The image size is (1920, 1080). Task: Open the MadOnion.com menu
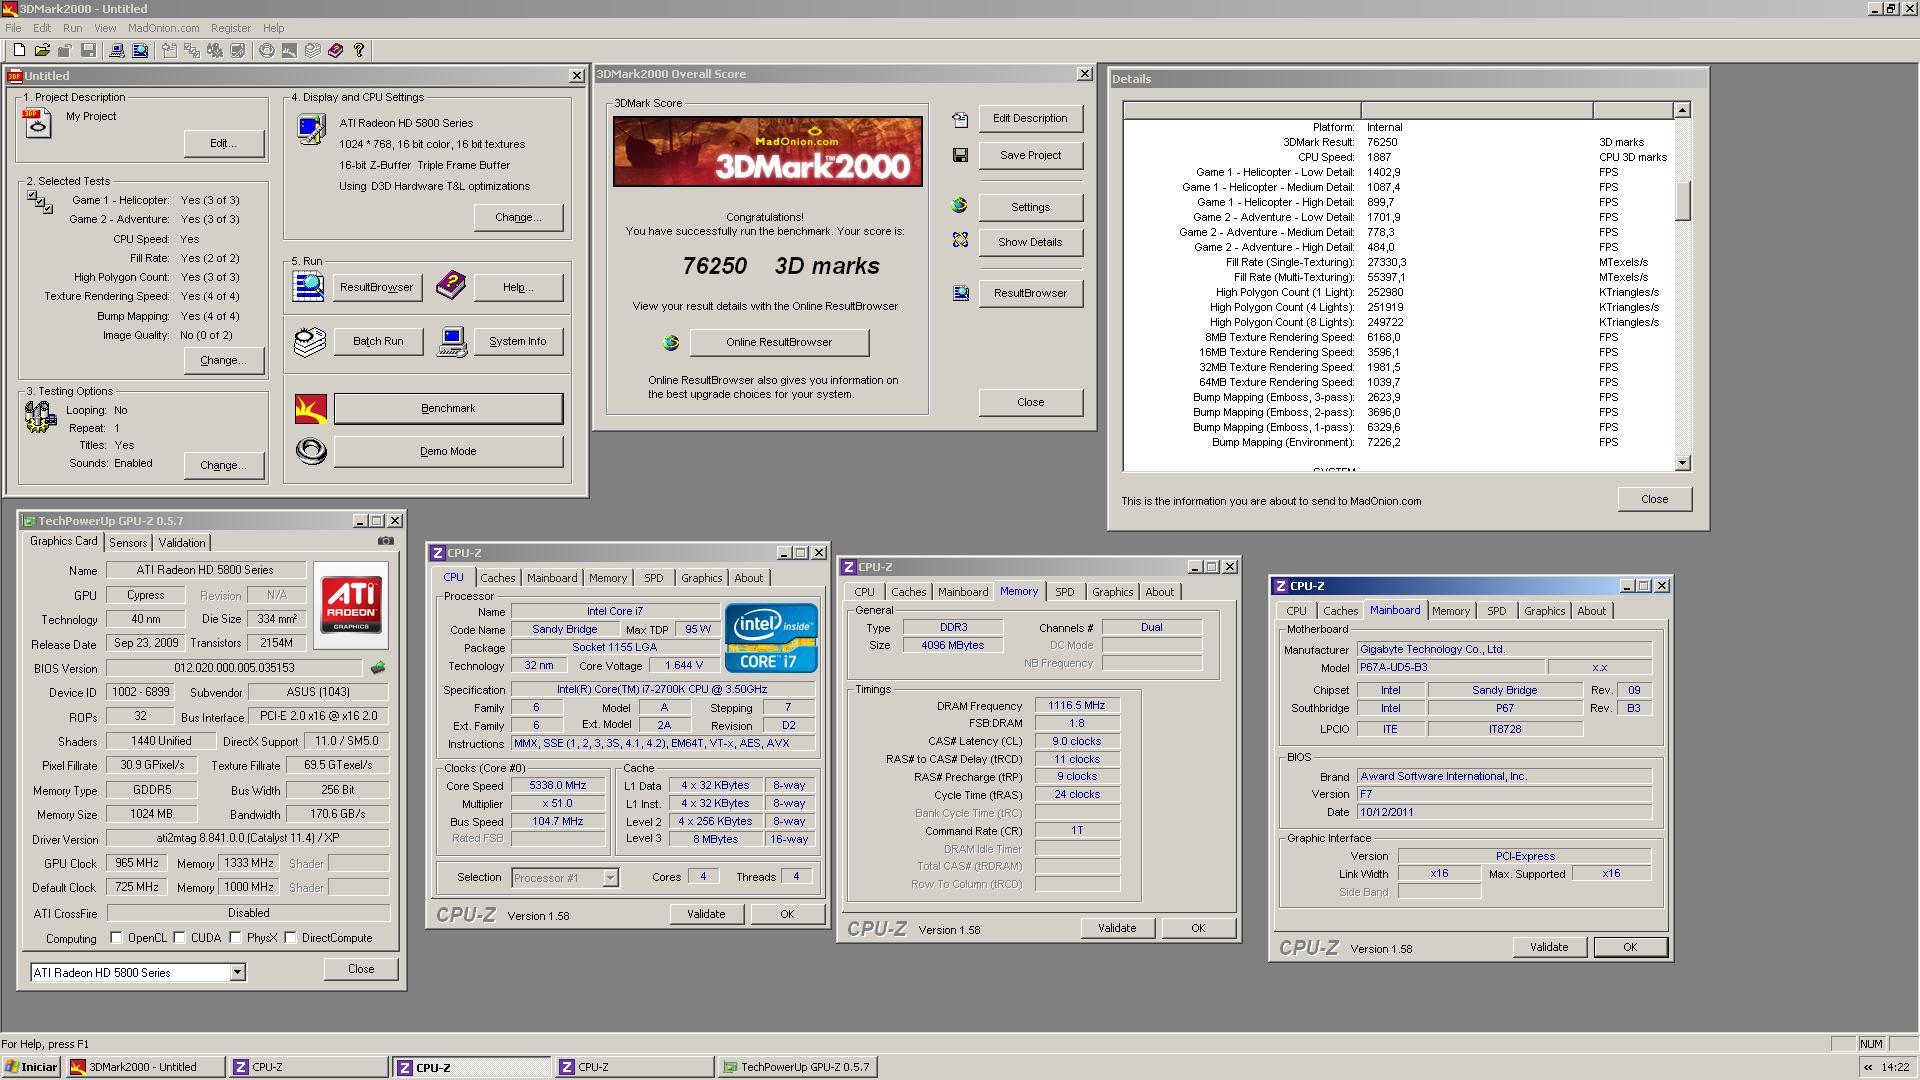tap(163, 28)
